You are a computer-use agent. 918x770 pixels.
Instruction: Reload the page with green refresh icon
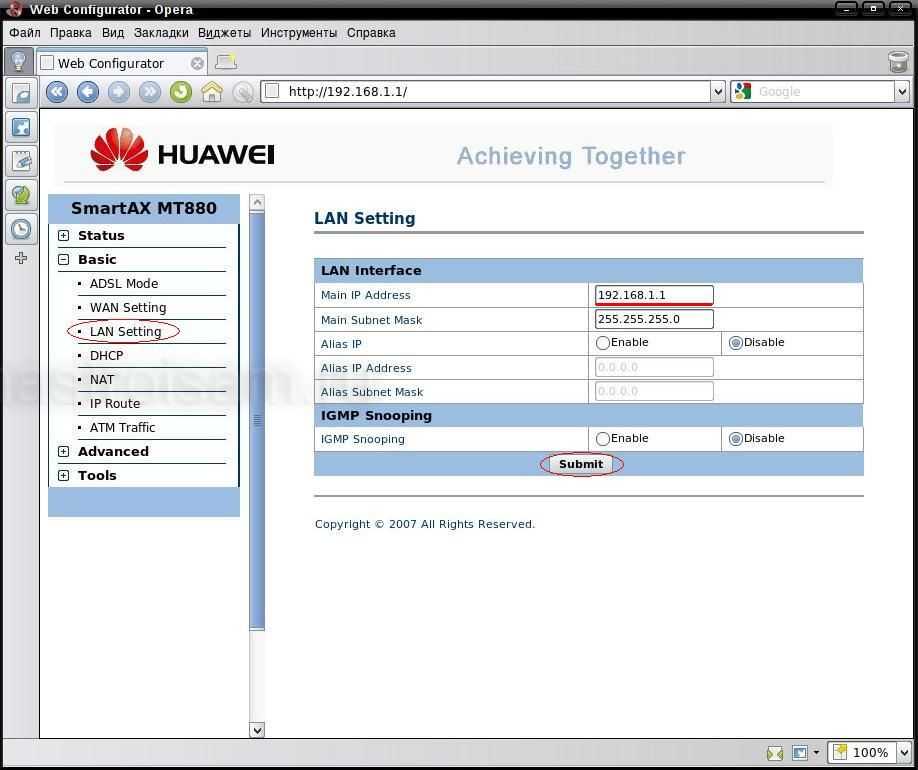[x=181, y=92]
